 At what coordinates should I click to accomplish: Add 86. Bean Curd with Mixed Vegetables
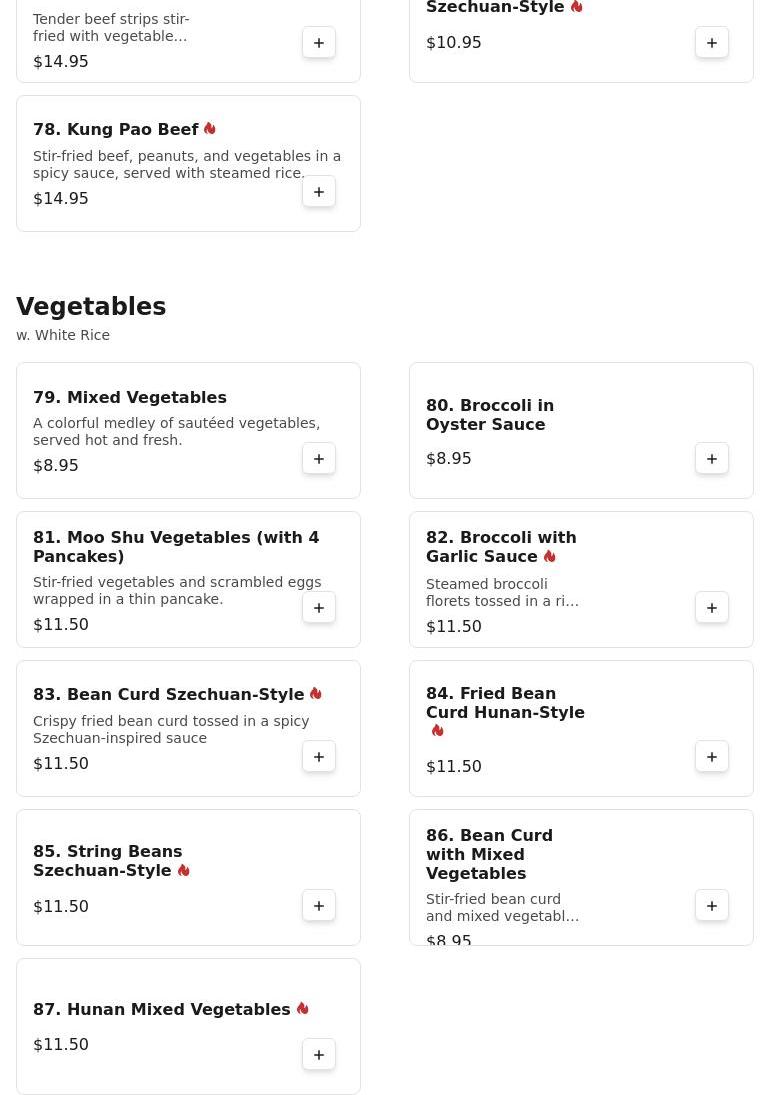[x=711, y=906]
